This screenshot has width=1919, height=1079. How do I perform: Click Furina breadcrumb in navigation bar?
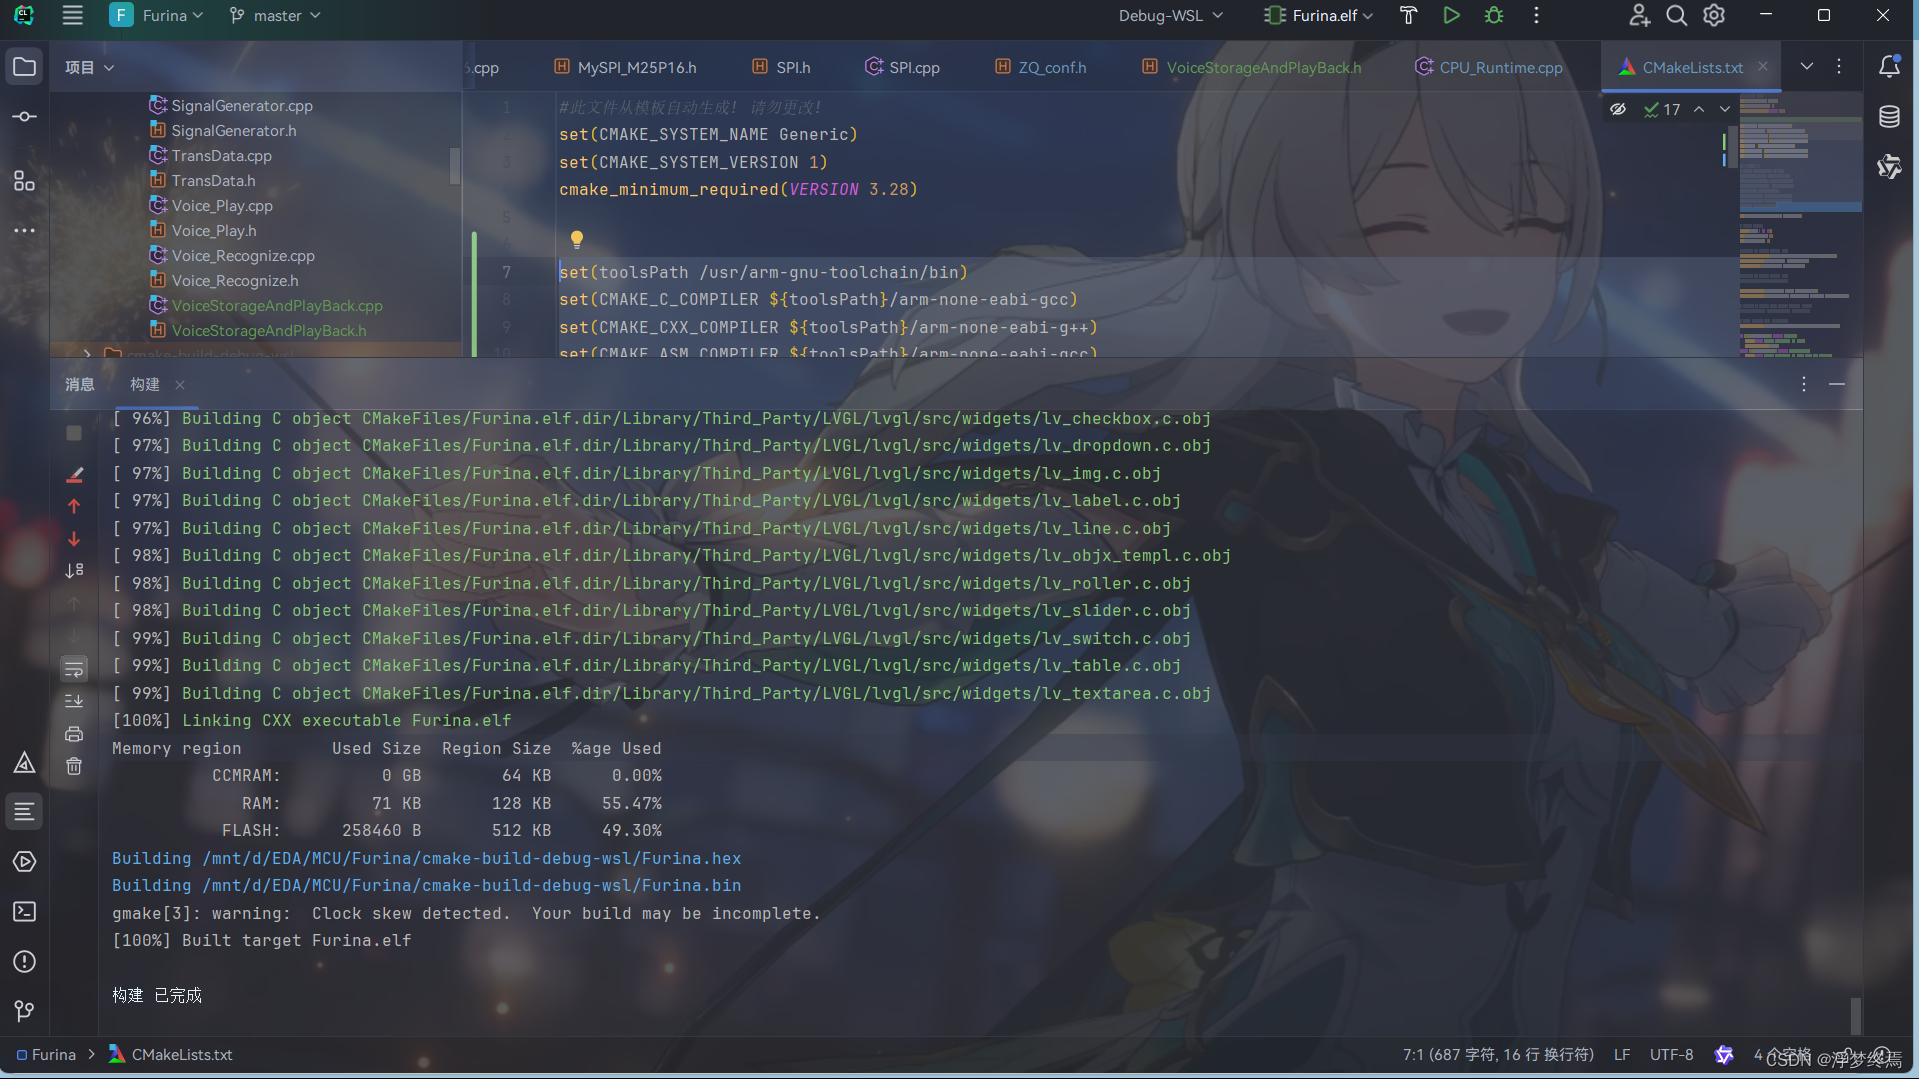pos(46,1054)
